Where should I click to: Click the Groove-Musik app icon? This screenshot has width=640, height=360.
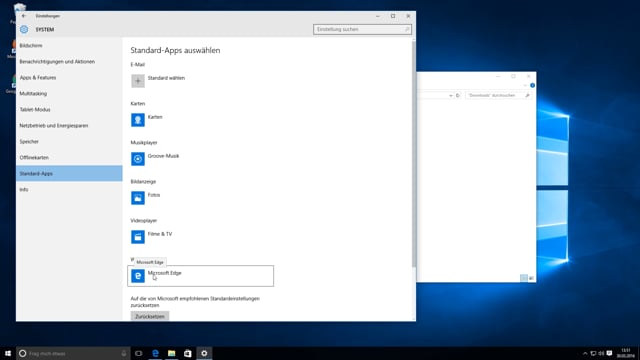click(x=138, y=159)
